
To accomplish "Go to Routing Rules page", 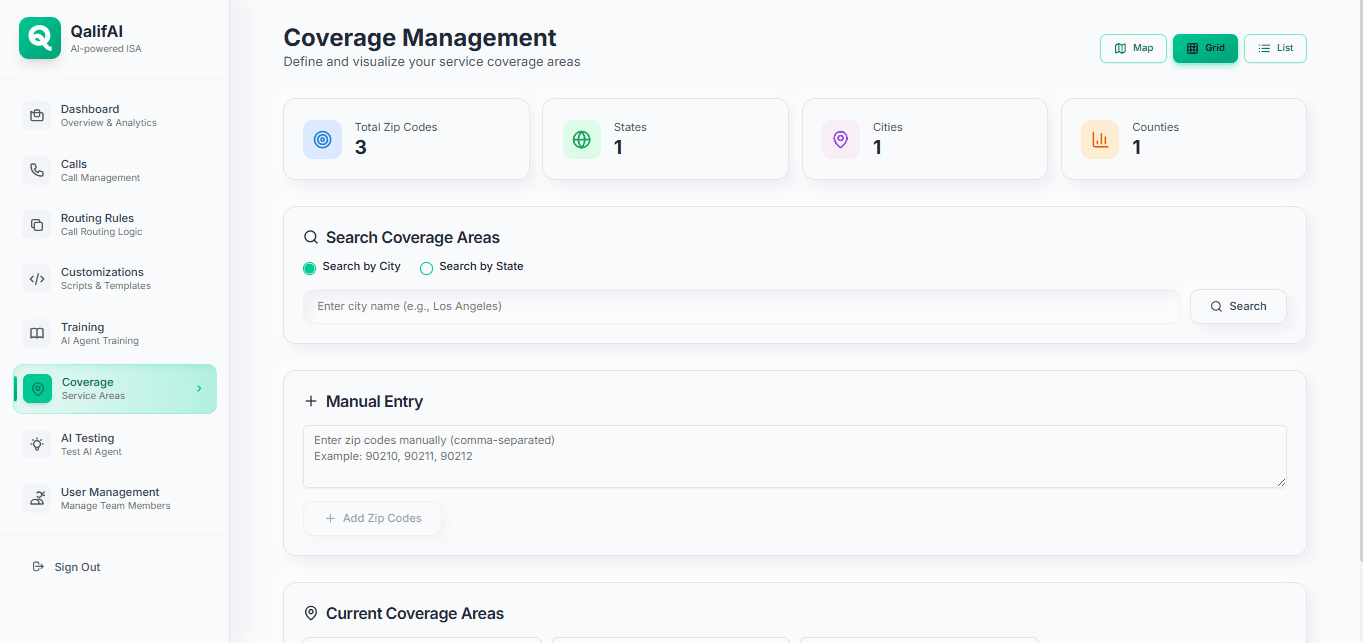I will coord(115,224).
